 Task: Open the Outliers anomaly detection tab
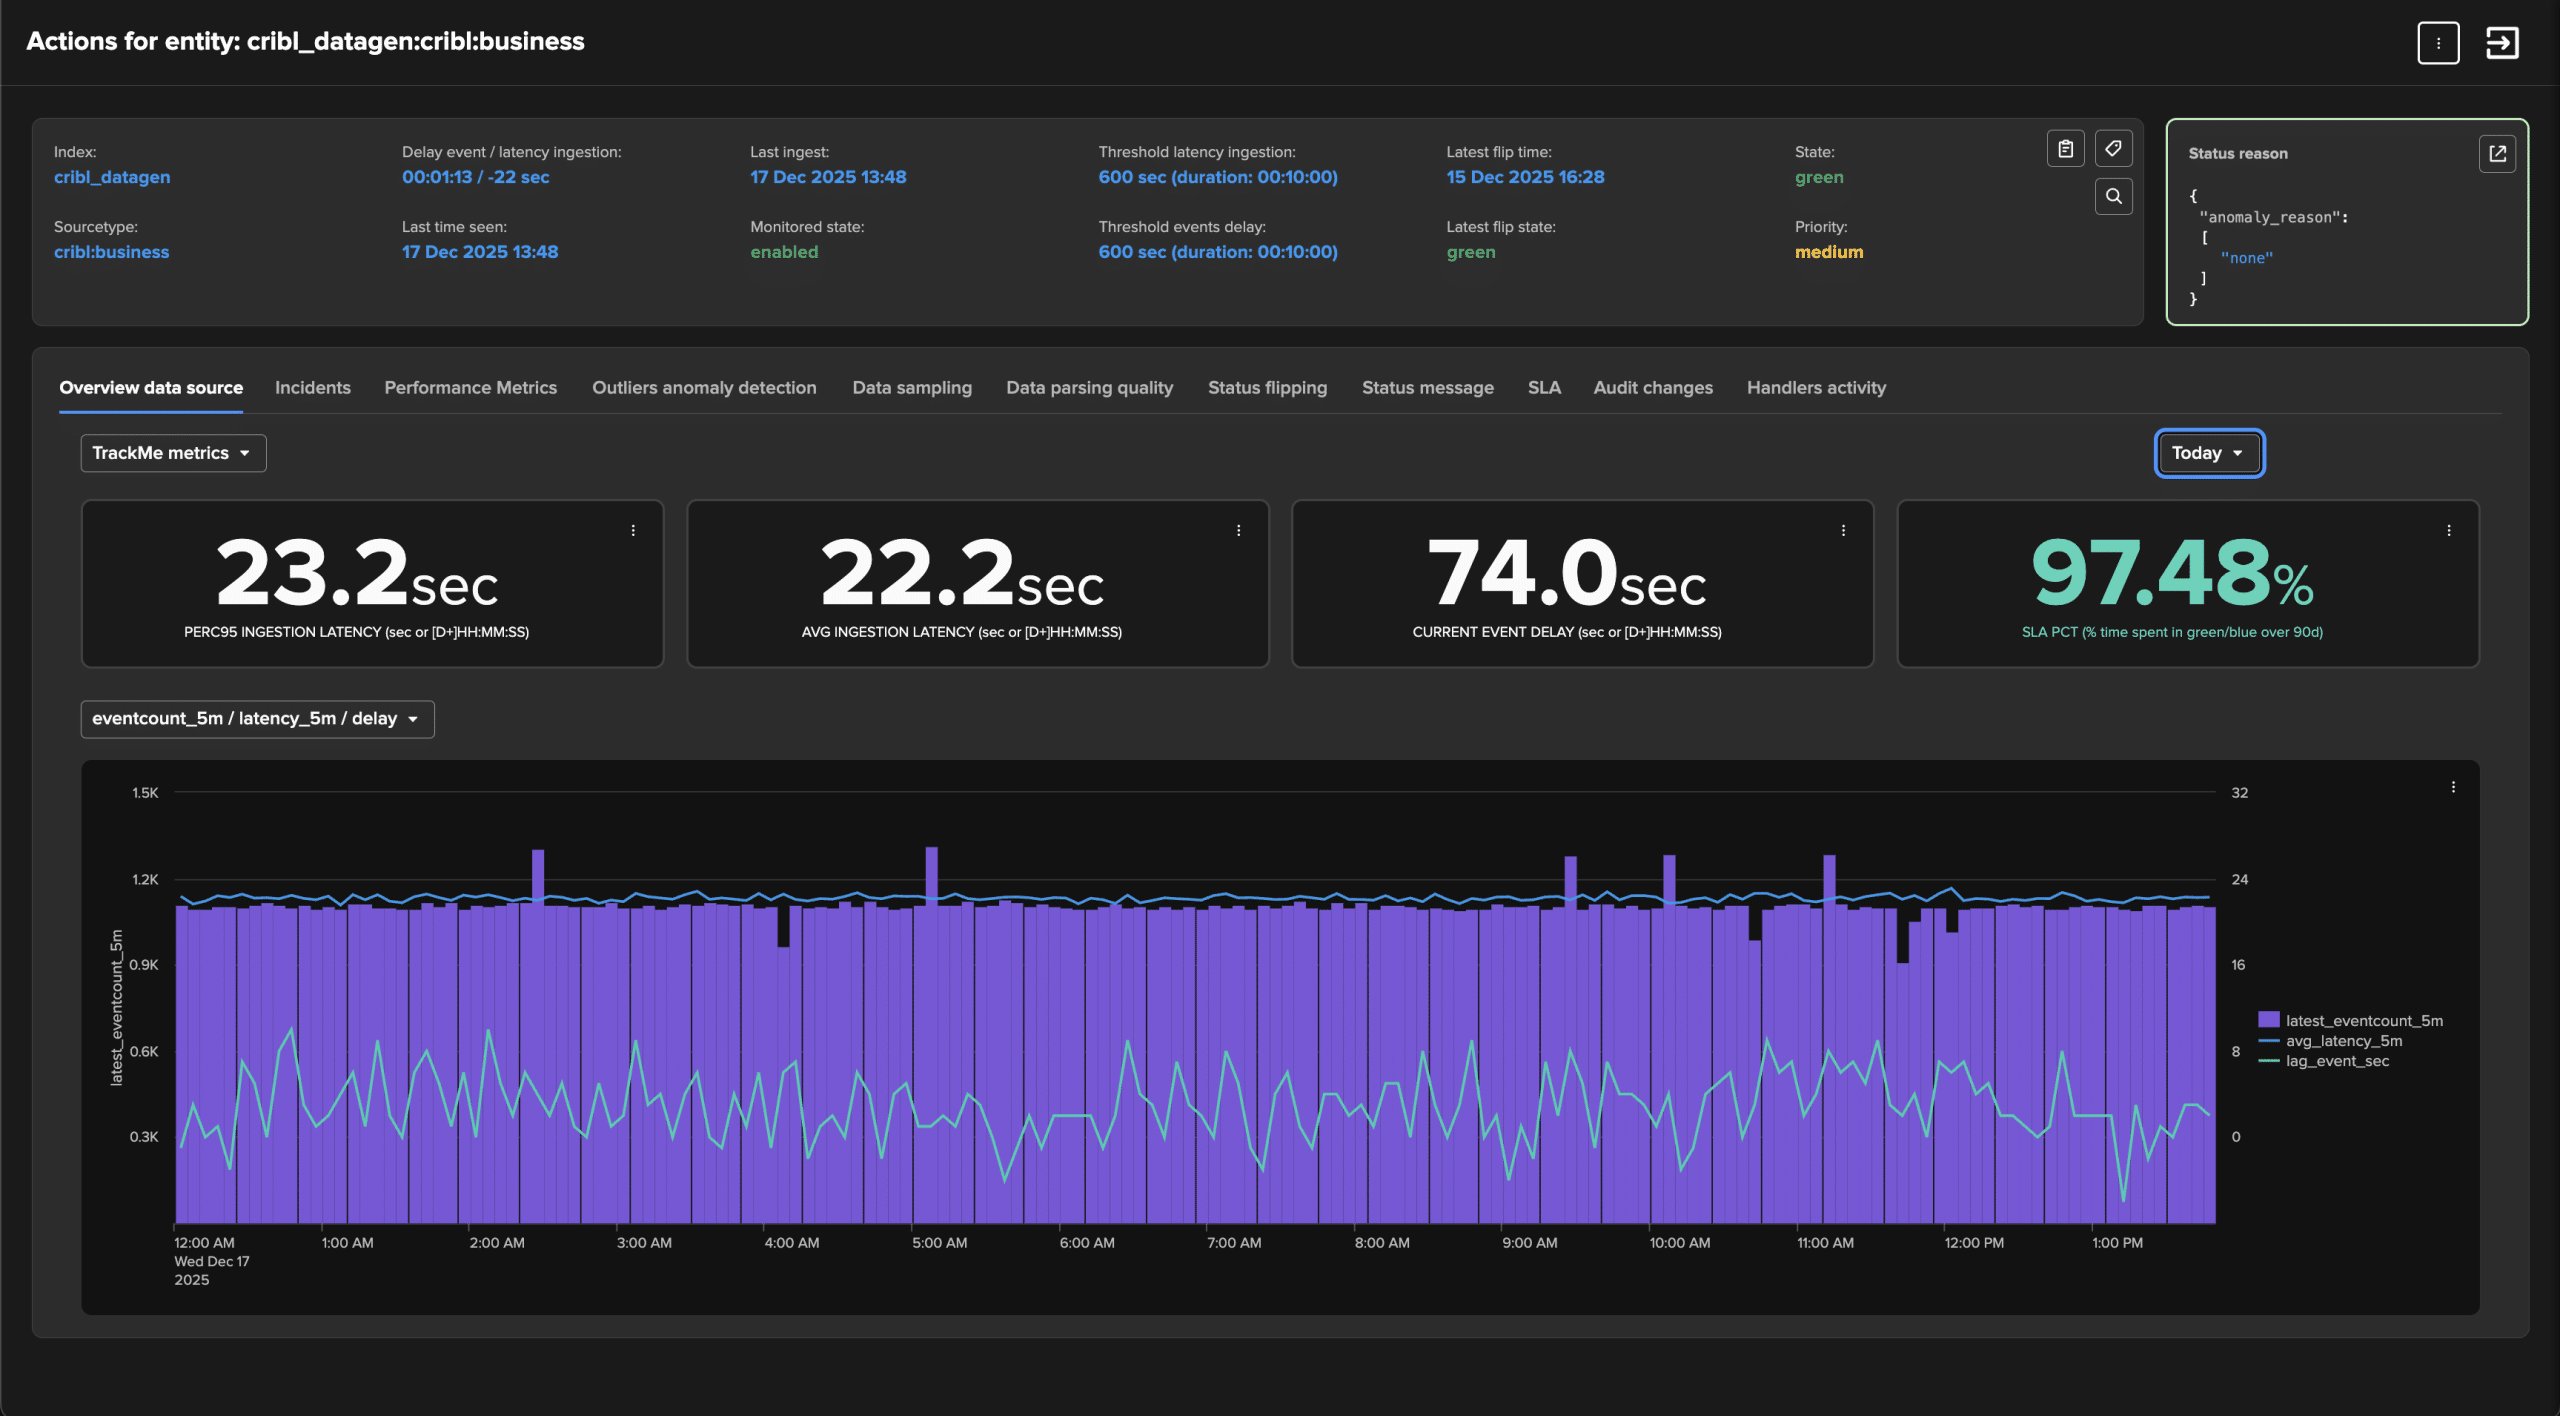click(x=704, y=388)
